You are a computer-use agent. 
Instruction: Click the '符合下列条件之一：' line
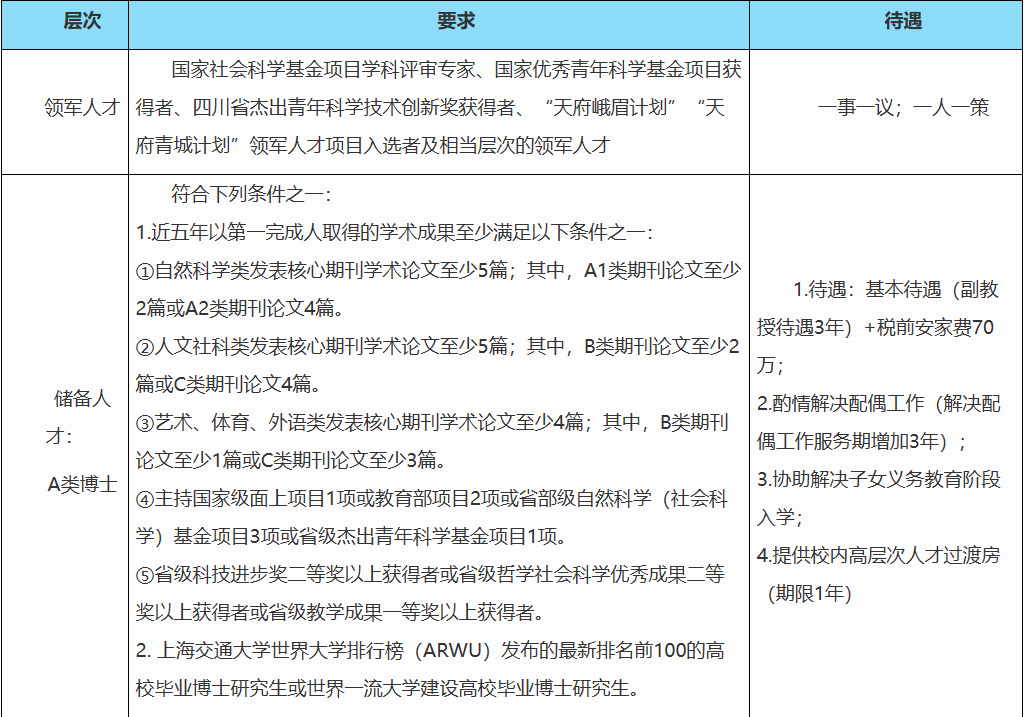pos(252,194)
